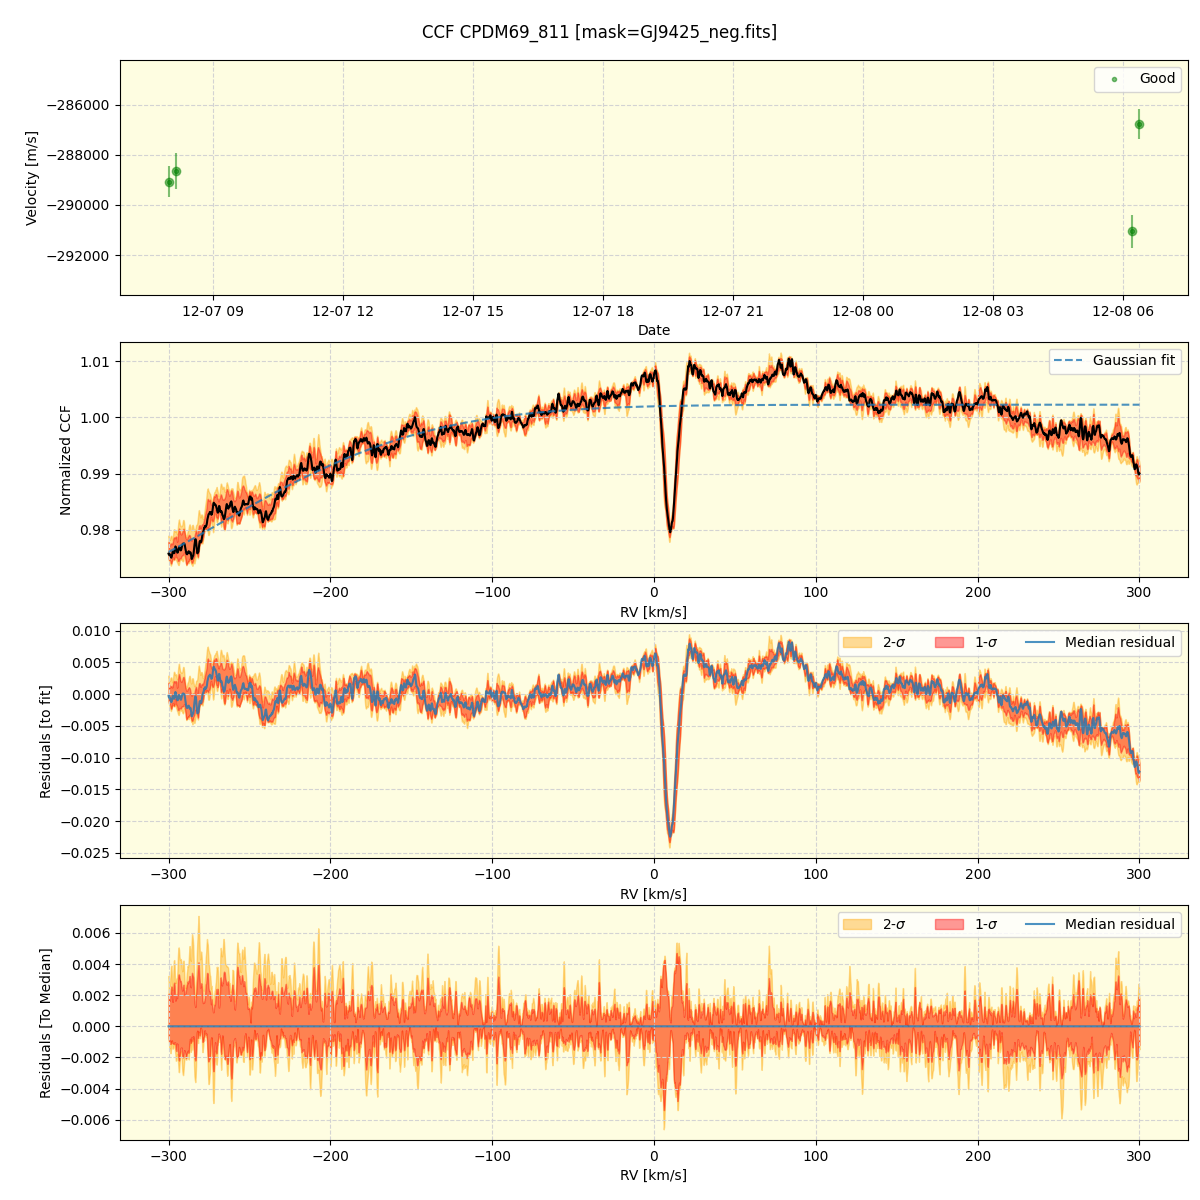Click the 'Gaussian fit' legend text label
The width and height of the screenshot is (1200, 1200).
1133,360
